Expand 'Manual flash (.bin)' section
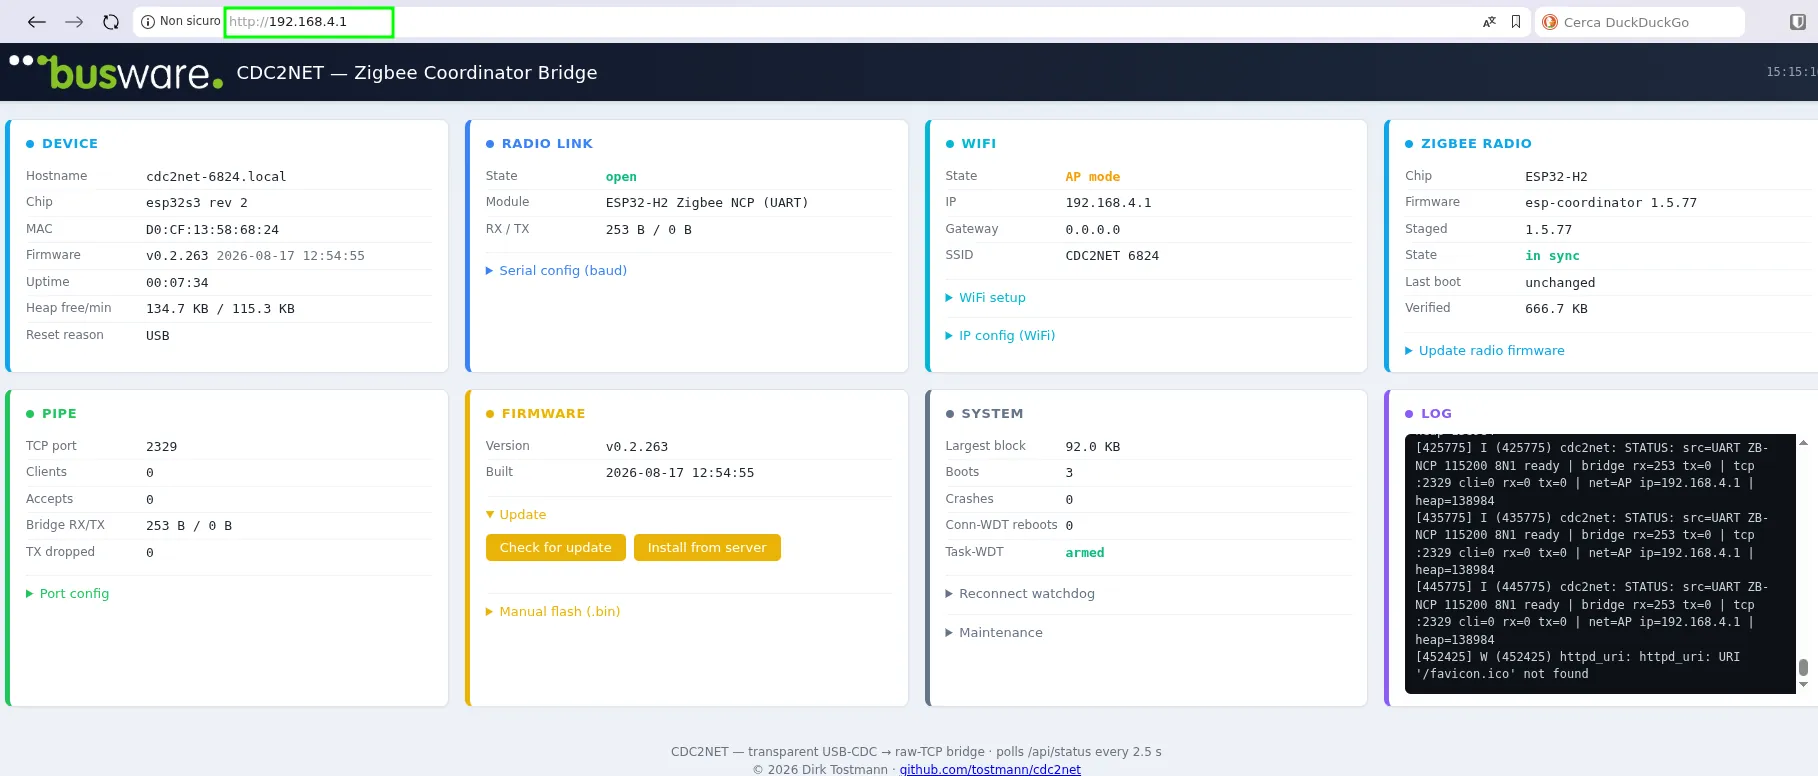 (x=553, y=611)
